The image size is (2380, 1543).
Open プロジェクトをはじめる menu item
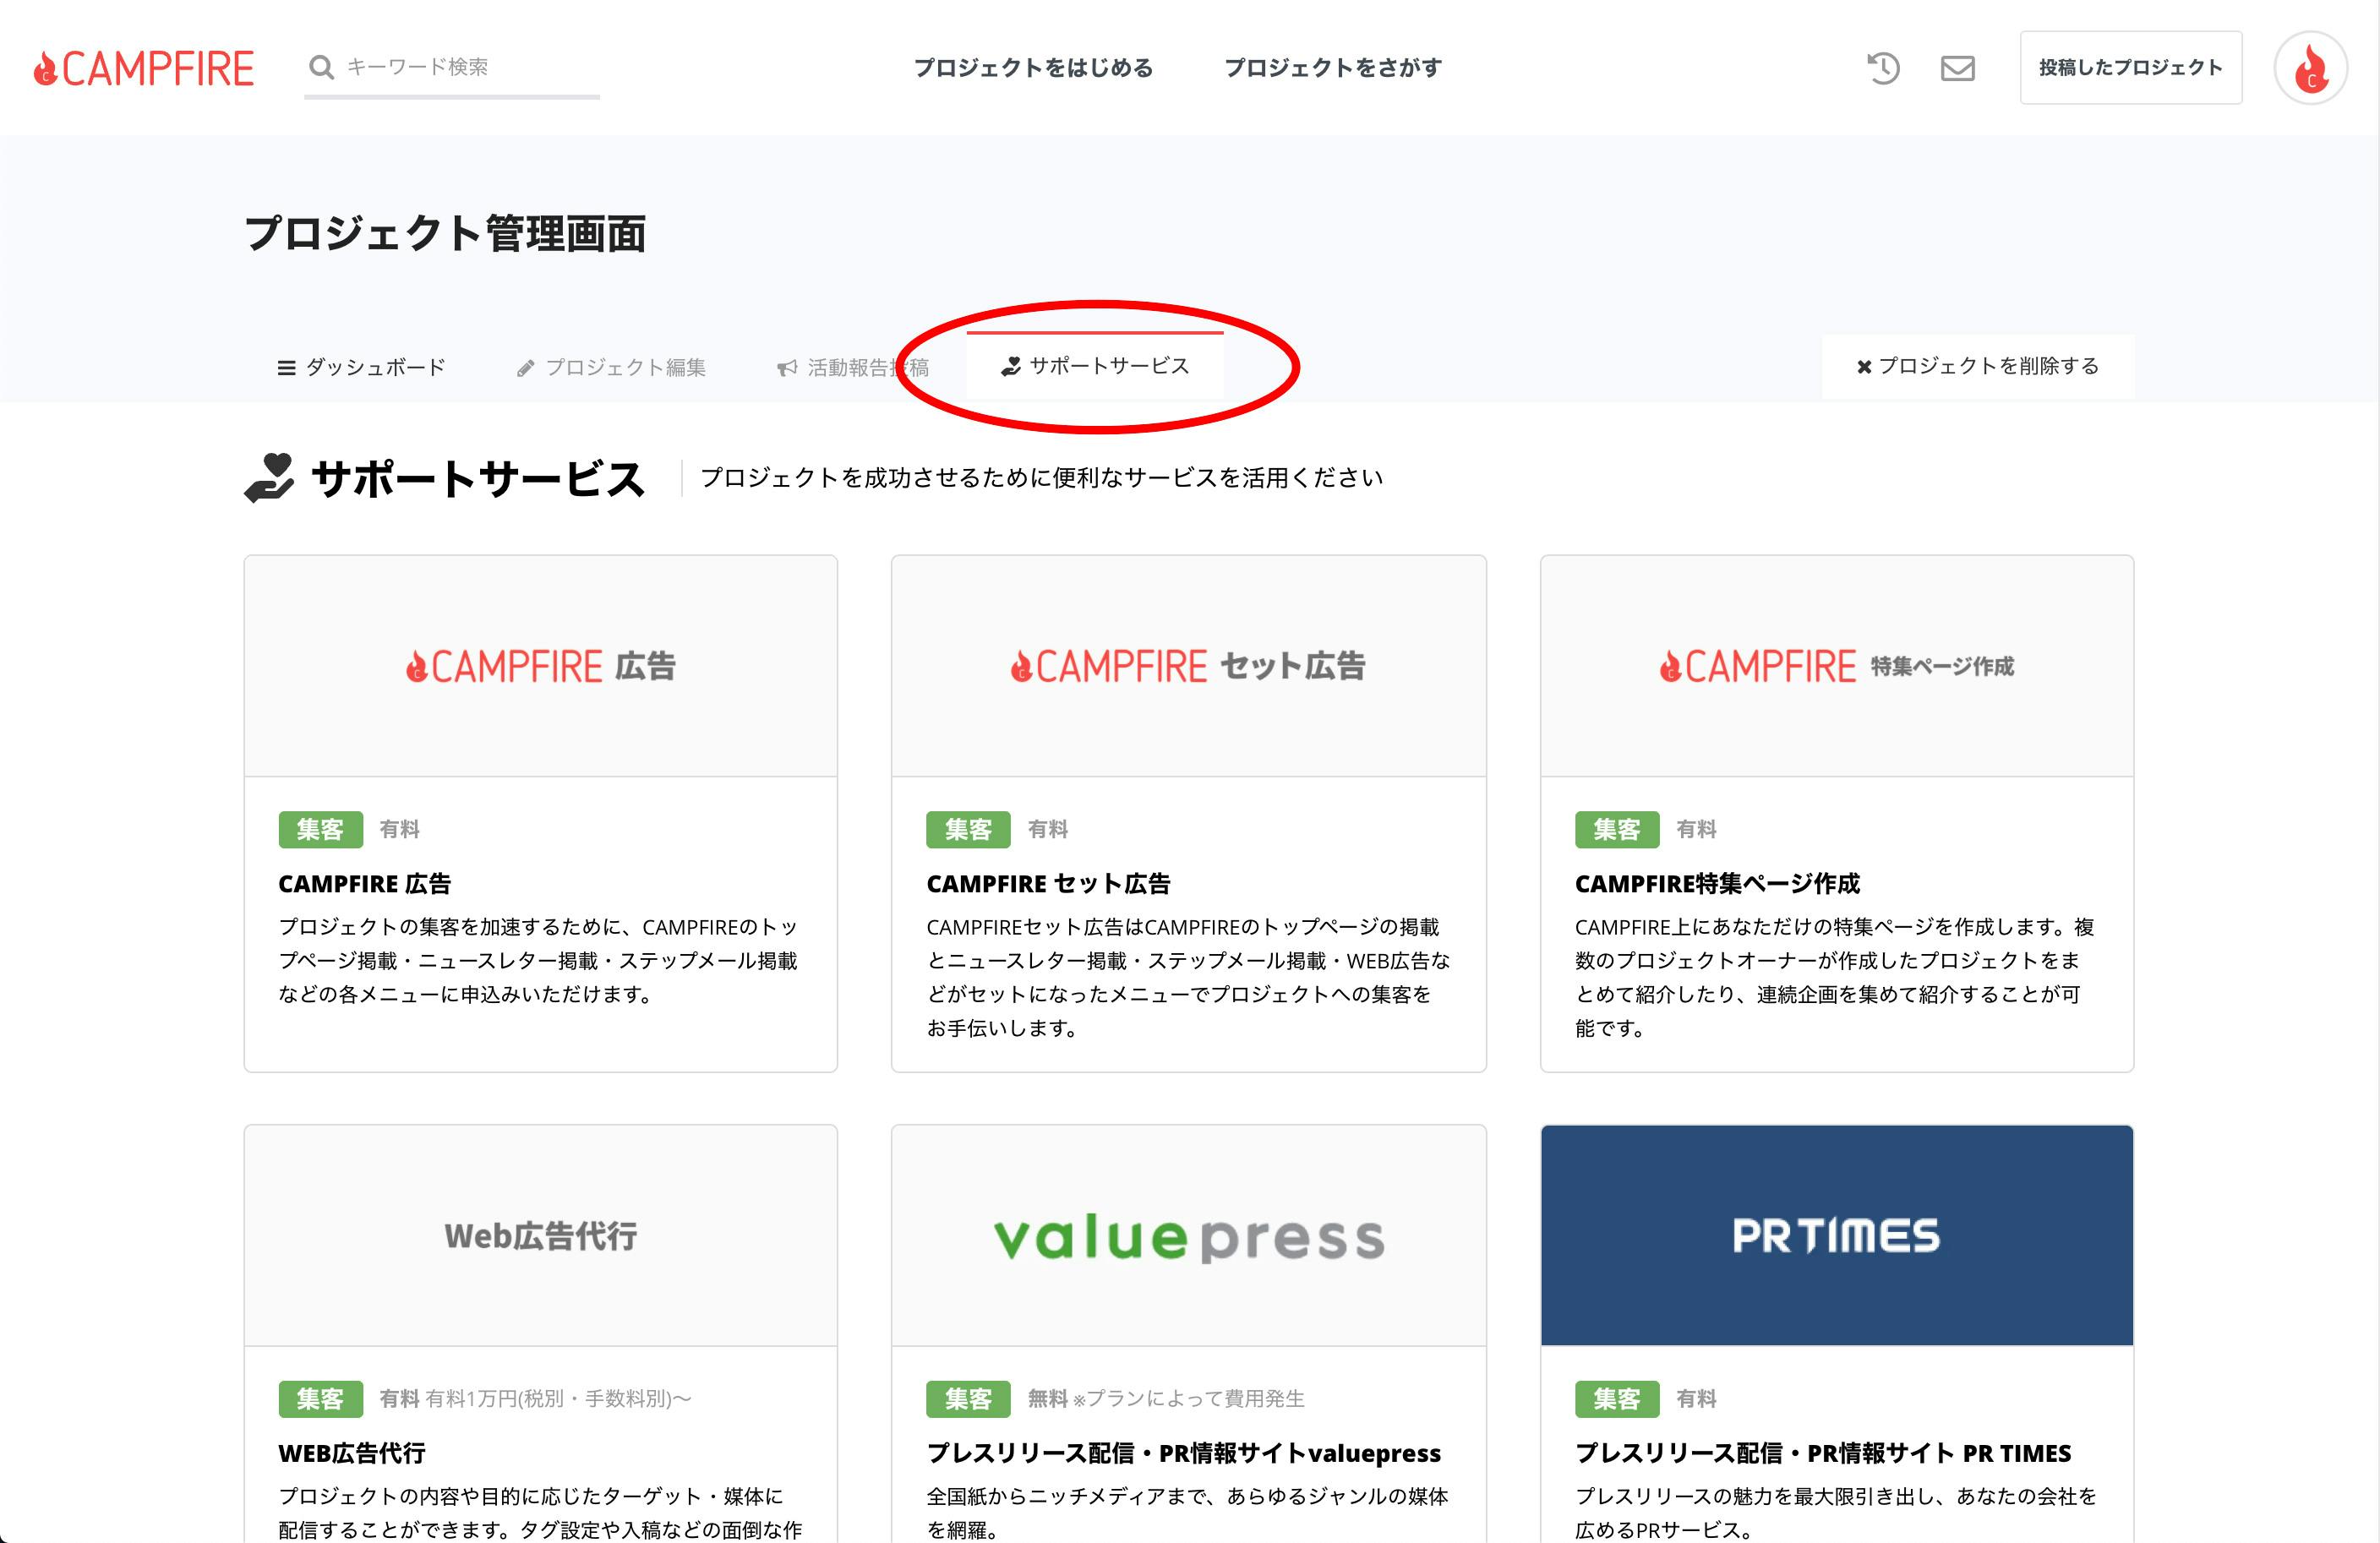click(1034, 68)
